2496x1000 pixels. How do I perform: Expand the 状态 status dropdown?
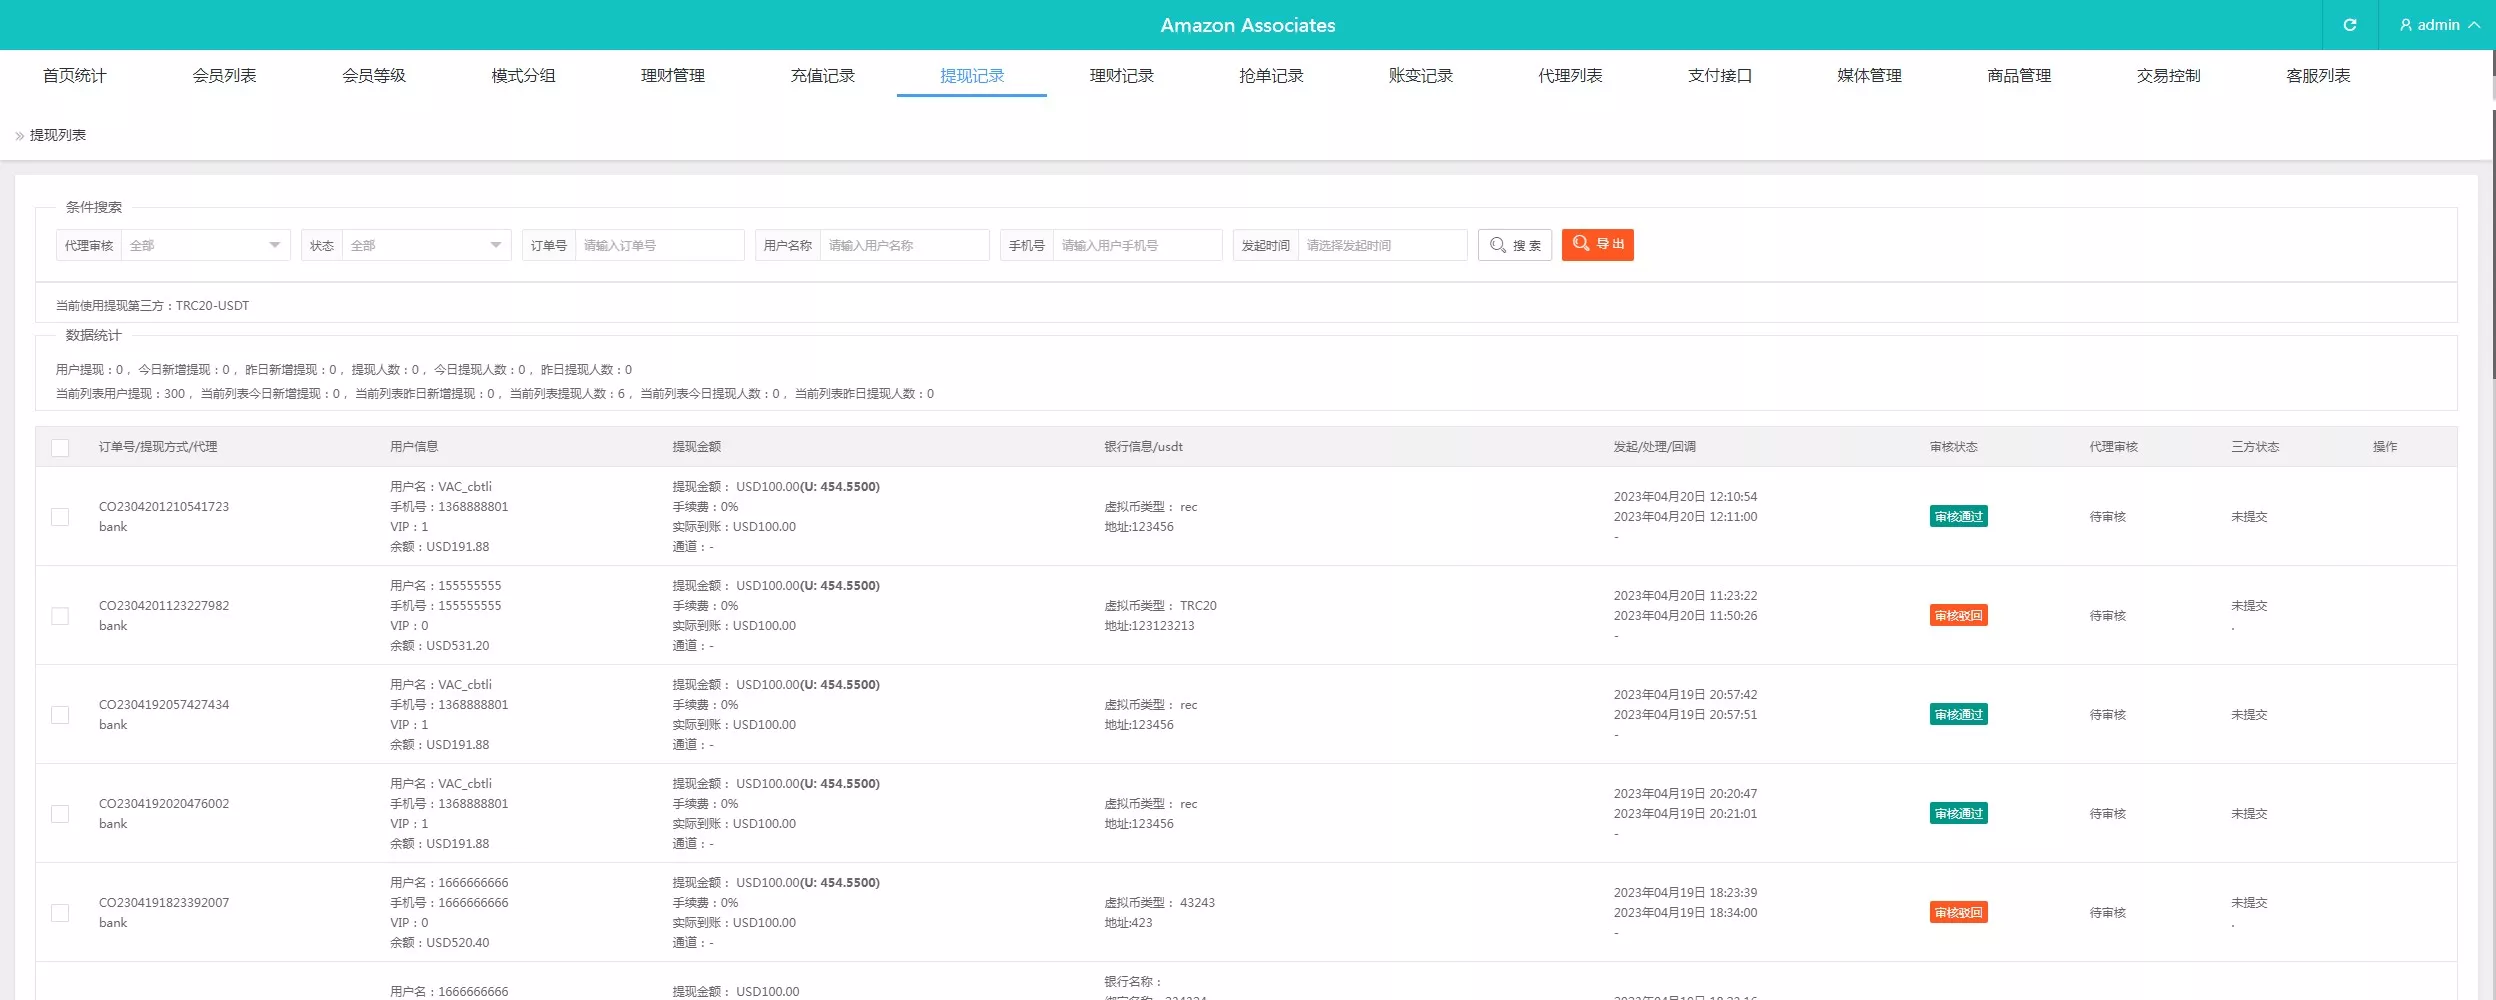425,246
